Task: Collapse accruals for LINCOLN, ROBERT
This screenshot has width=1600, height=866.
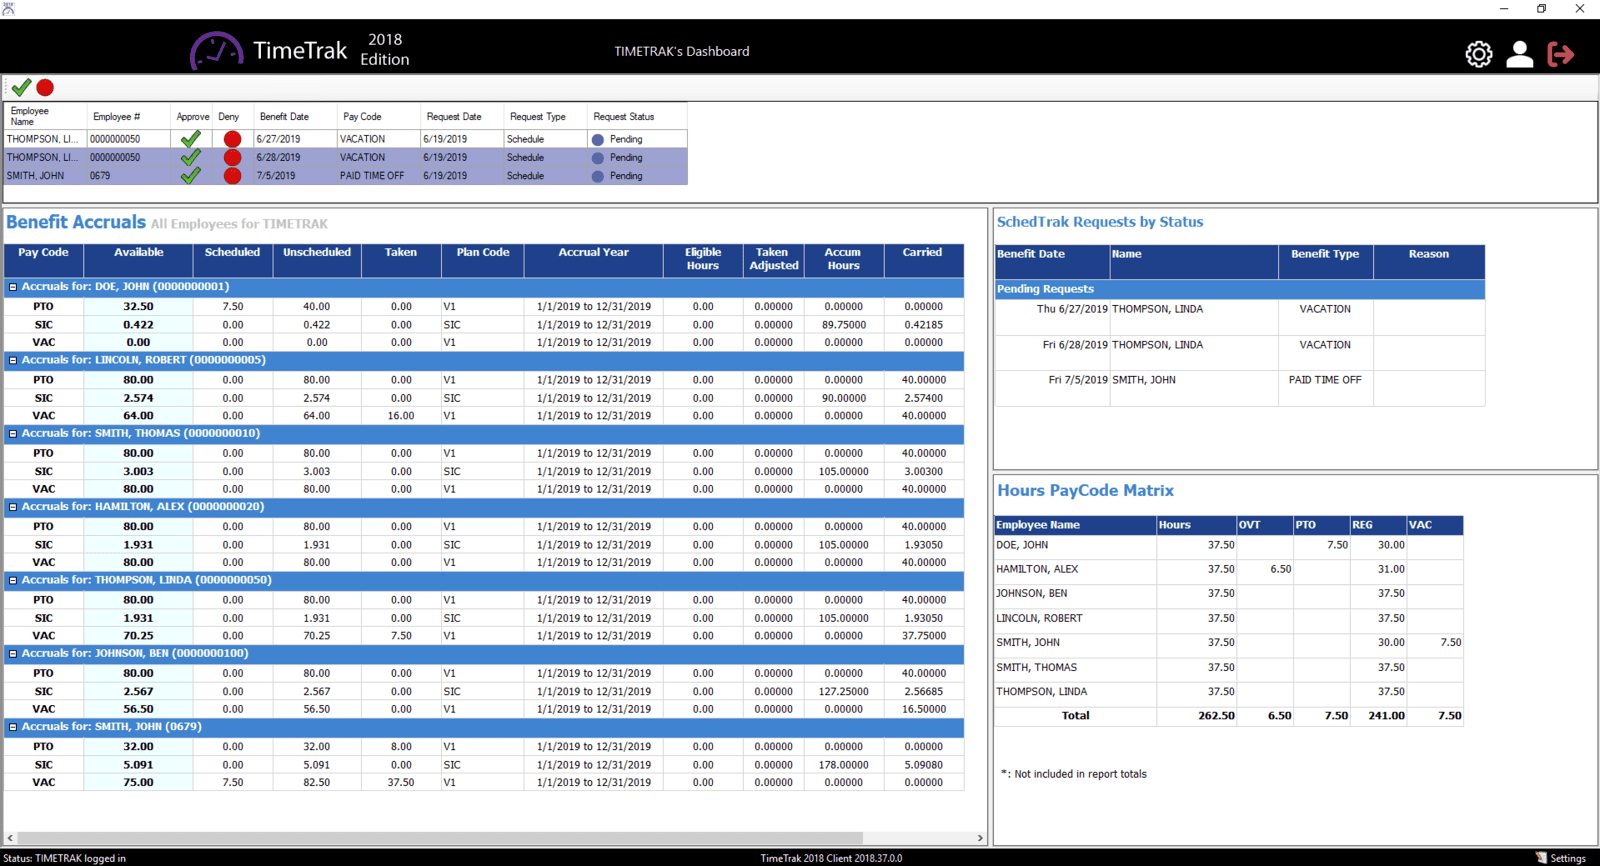Action: point(13,360)
